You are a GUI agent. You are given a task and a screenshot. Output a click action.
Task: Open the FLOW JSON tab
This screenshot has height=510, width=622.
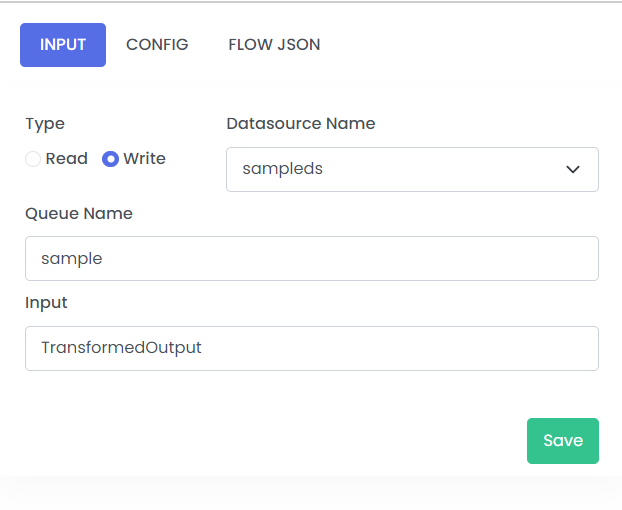pyautogui.click(x=274, y=45)
